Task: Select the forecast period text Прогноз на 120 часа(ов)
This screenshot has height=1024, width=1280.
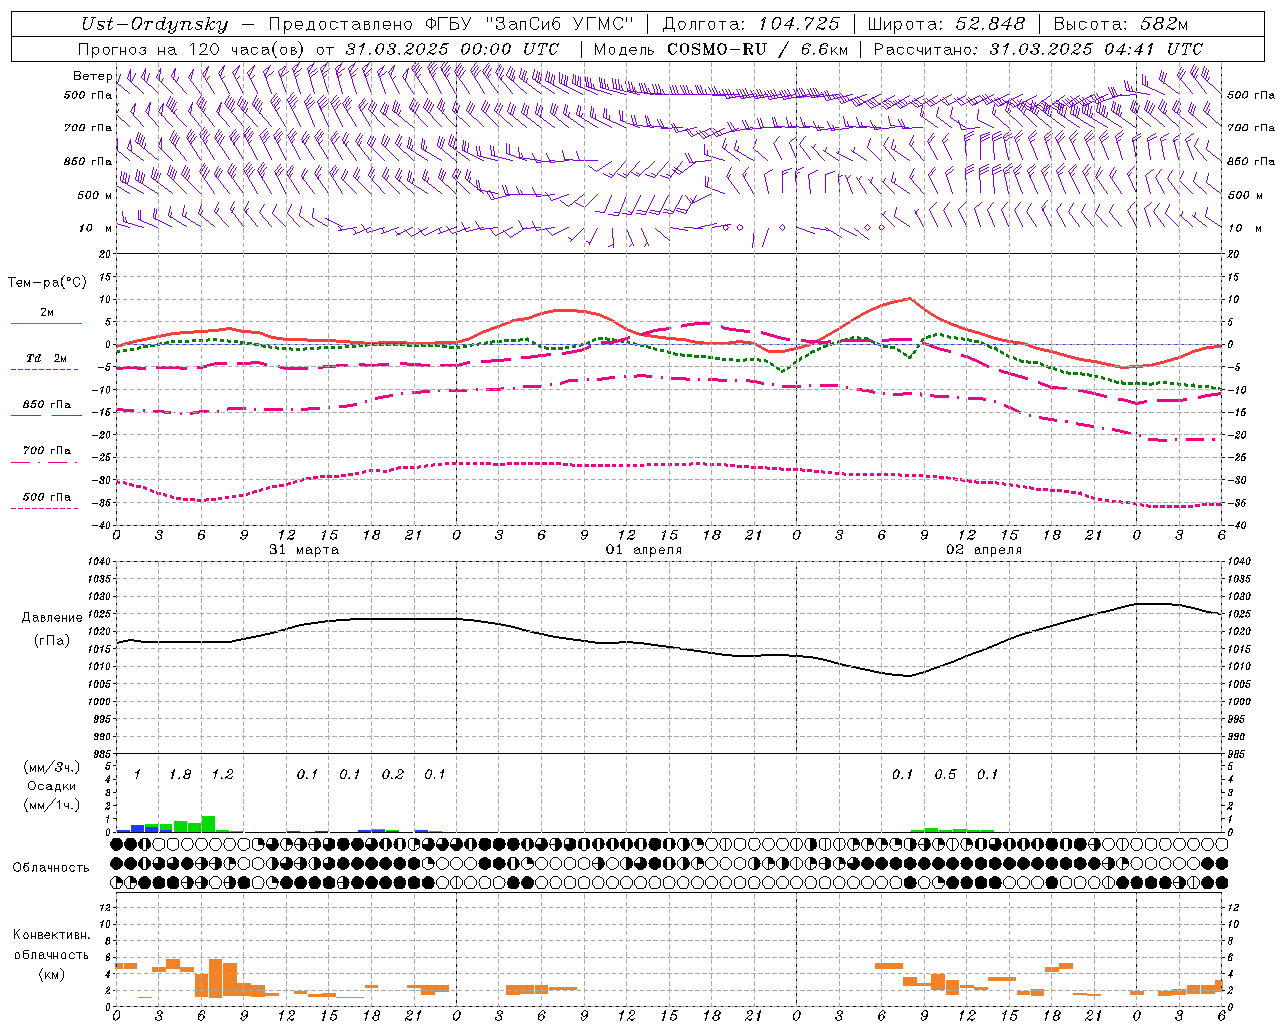Action: [192, 49]
